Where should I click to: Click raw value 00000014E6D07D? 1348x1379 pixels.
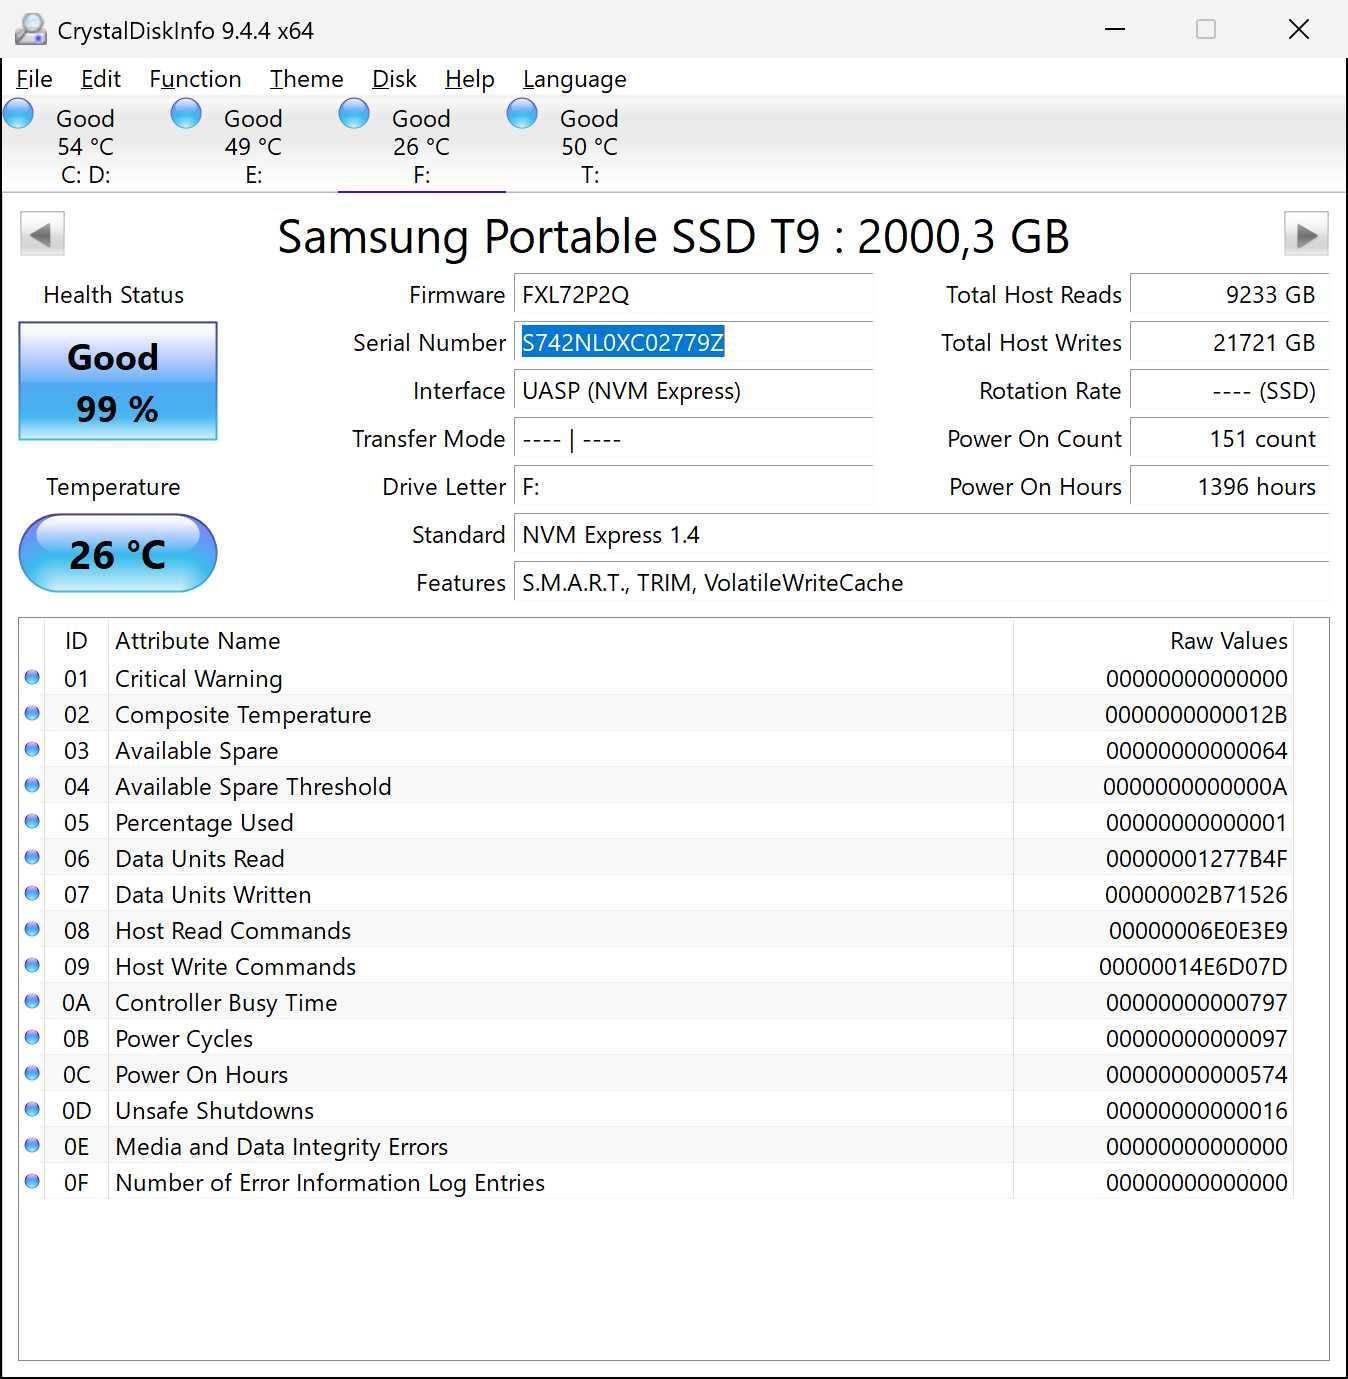coord(1193,967)
